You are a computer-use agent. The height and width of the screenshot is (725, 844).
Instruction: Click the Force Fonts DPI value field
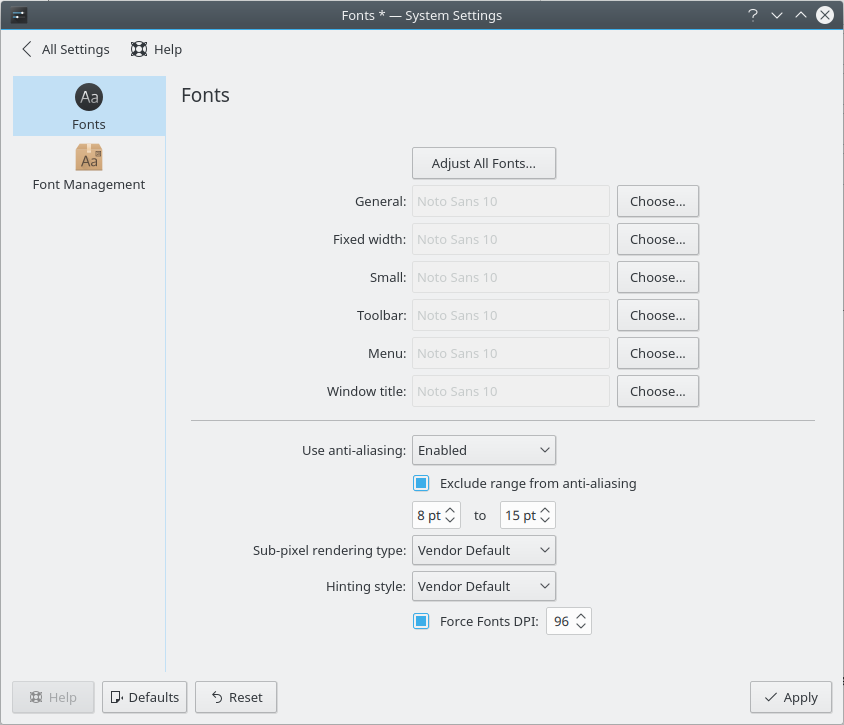561,621
